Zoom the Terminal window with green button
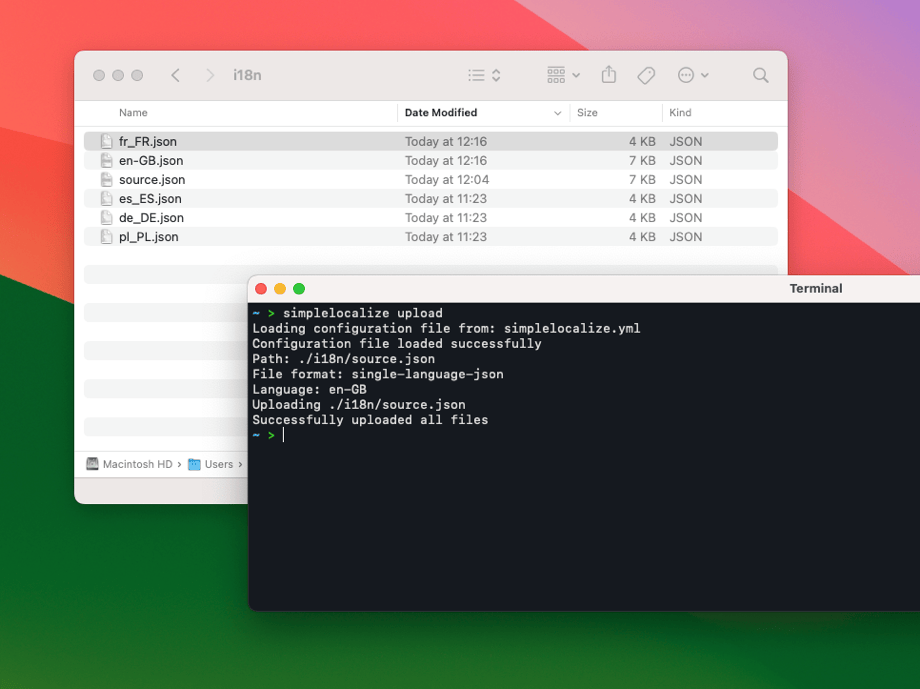 (299, 289)
